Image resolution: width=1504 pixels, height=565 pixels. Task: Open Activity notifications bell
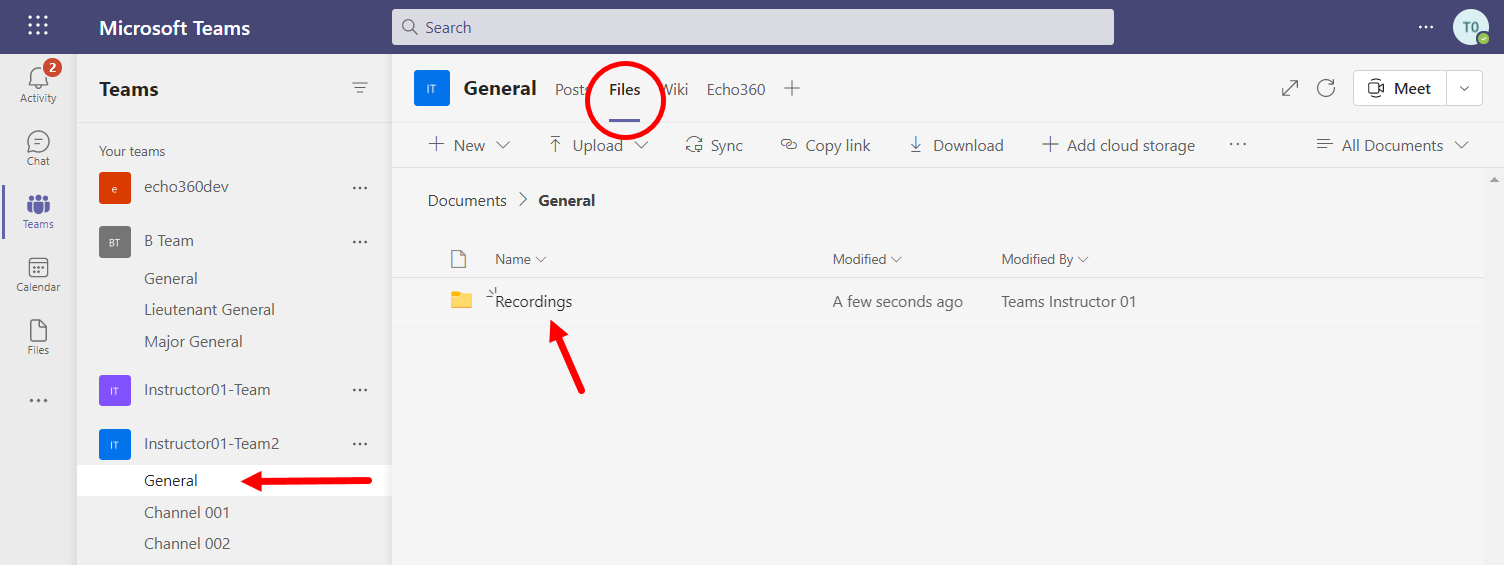click(x=38, y=83)
